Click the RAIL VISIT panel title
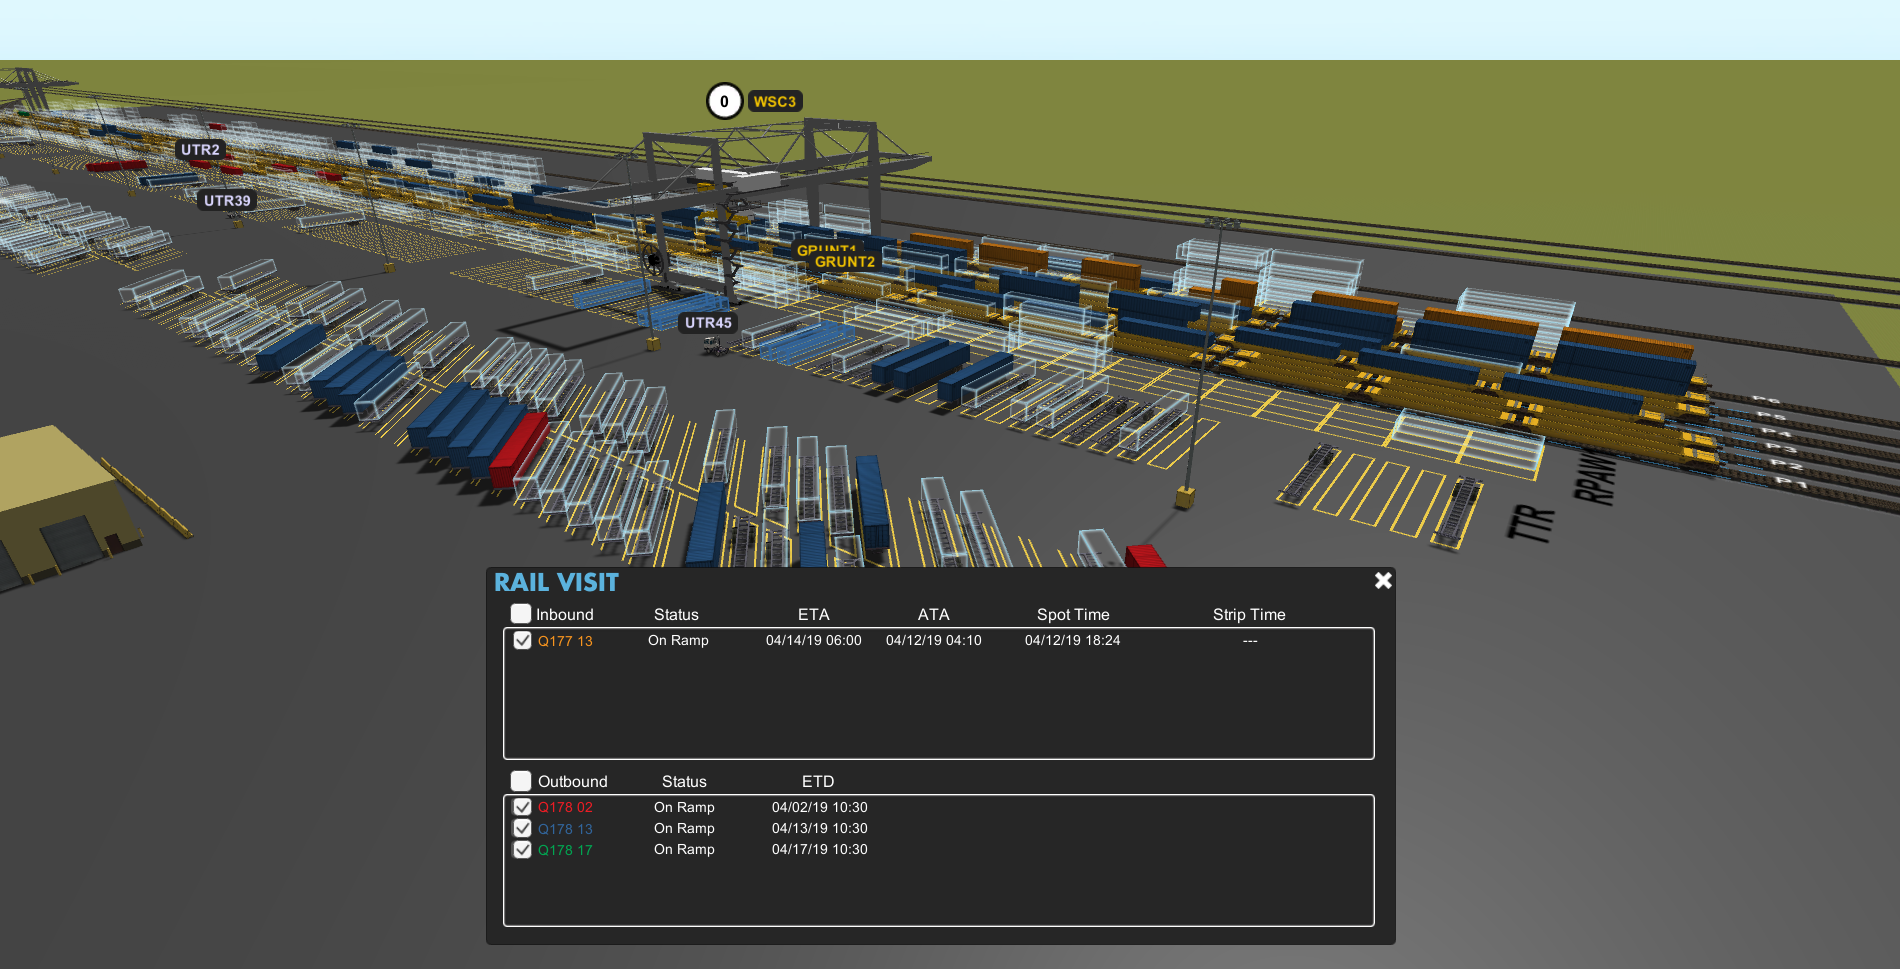1900x969 pixels. click(556, 582)
